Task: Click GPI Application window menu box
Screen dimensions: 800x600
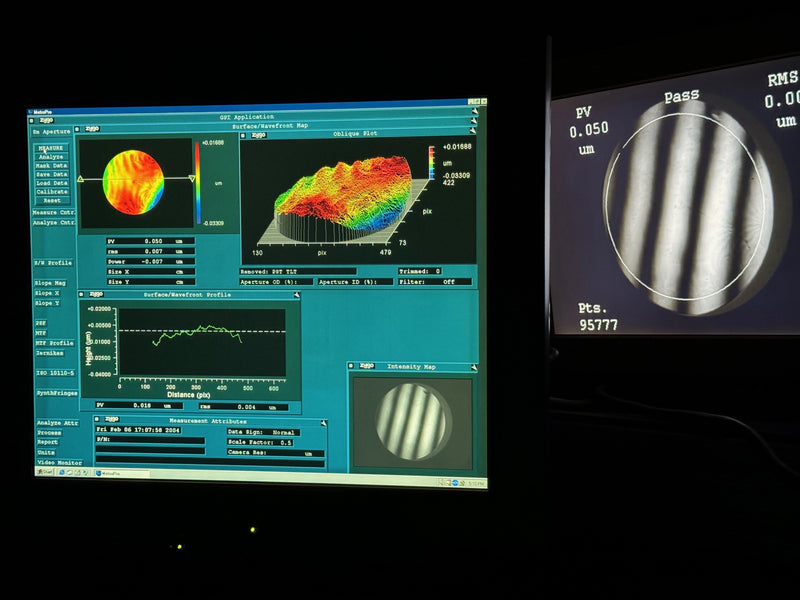Action: [32, 121]
